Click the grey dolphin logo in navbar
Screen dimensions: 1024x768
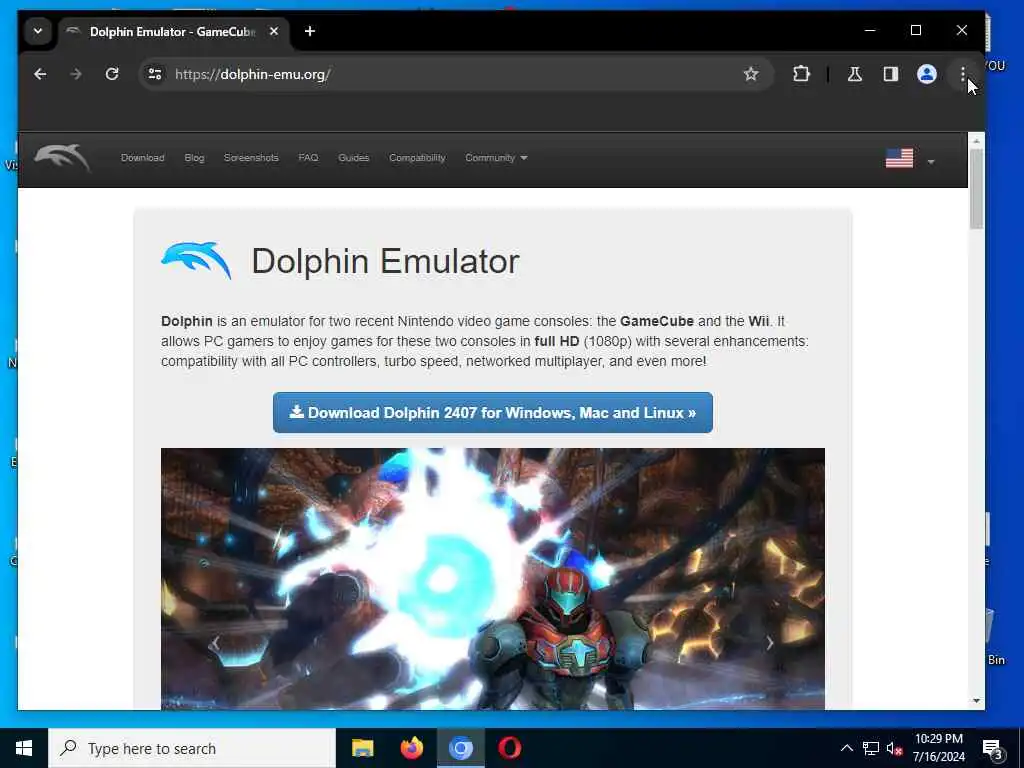(x=62, y=157)
